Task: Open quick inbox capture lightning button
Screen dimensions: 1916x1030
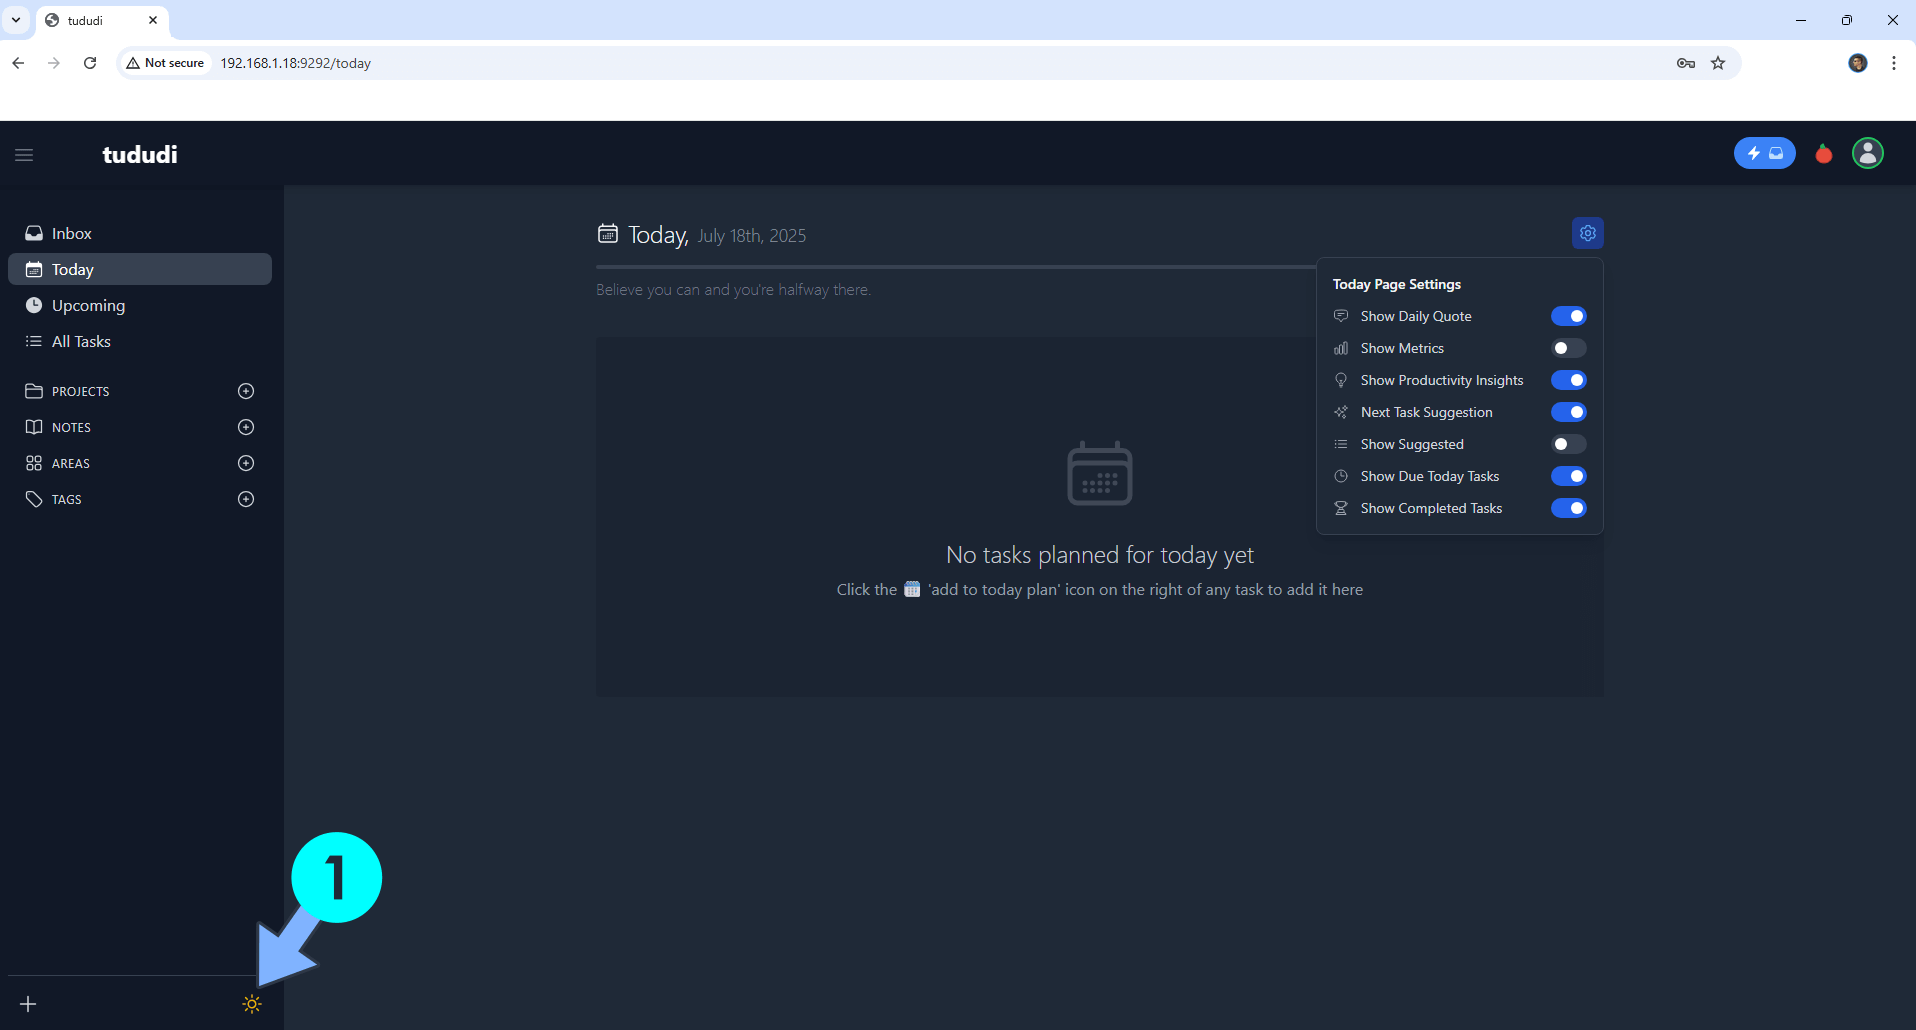Action: (1764, 153)
